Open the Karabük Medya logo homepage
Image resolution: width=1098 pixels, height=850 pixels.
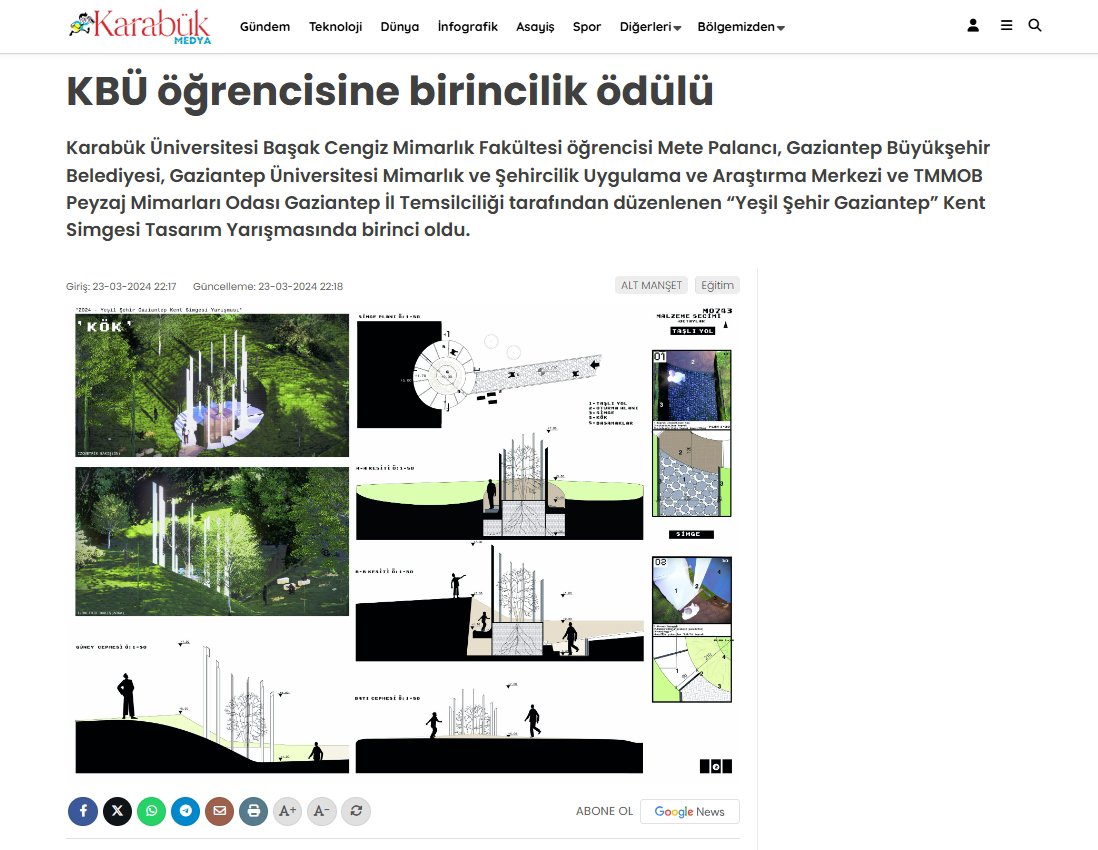[x=140, y=27]
